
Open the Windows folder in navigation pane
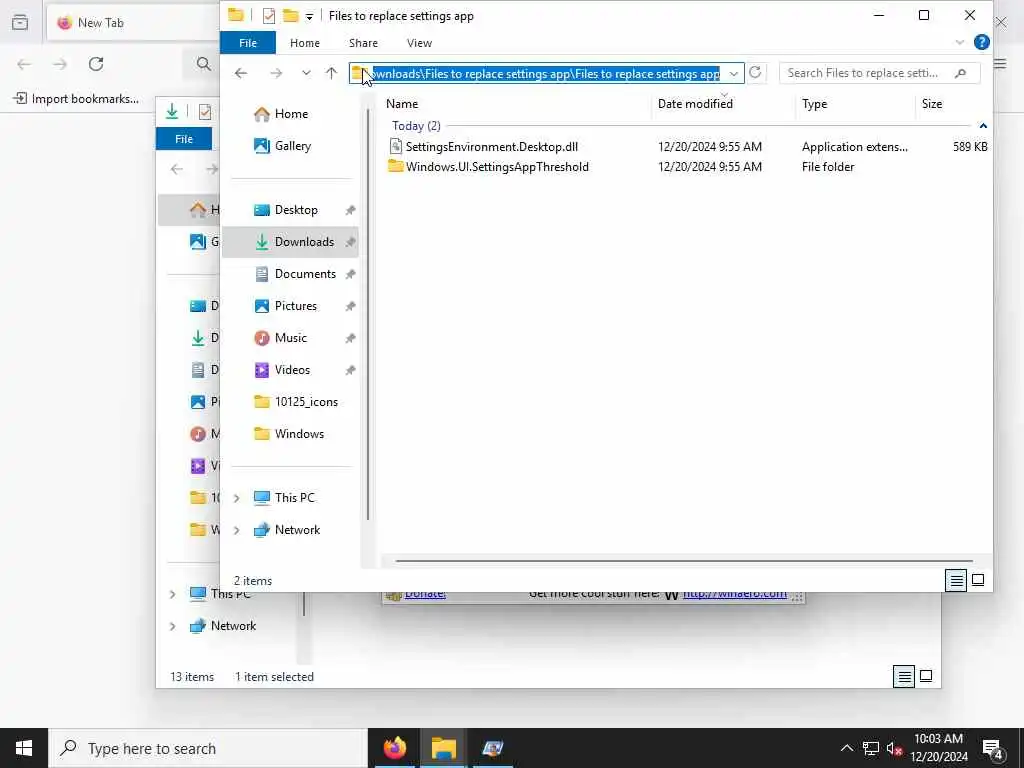[290, 434]
